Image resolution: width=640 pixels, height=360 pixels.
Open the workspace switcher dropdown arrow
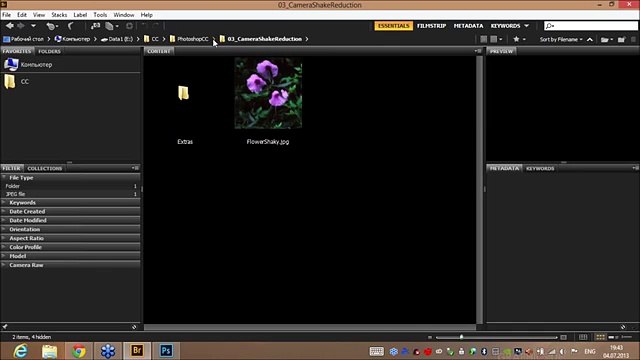click(x=527, y=26)
